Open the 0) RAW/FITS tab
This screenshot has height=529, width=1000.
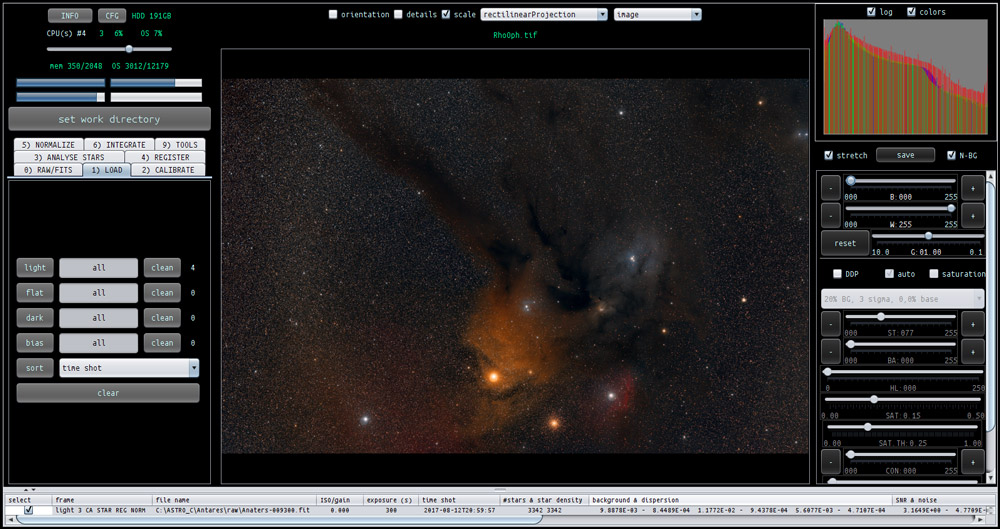coord(48,170)
